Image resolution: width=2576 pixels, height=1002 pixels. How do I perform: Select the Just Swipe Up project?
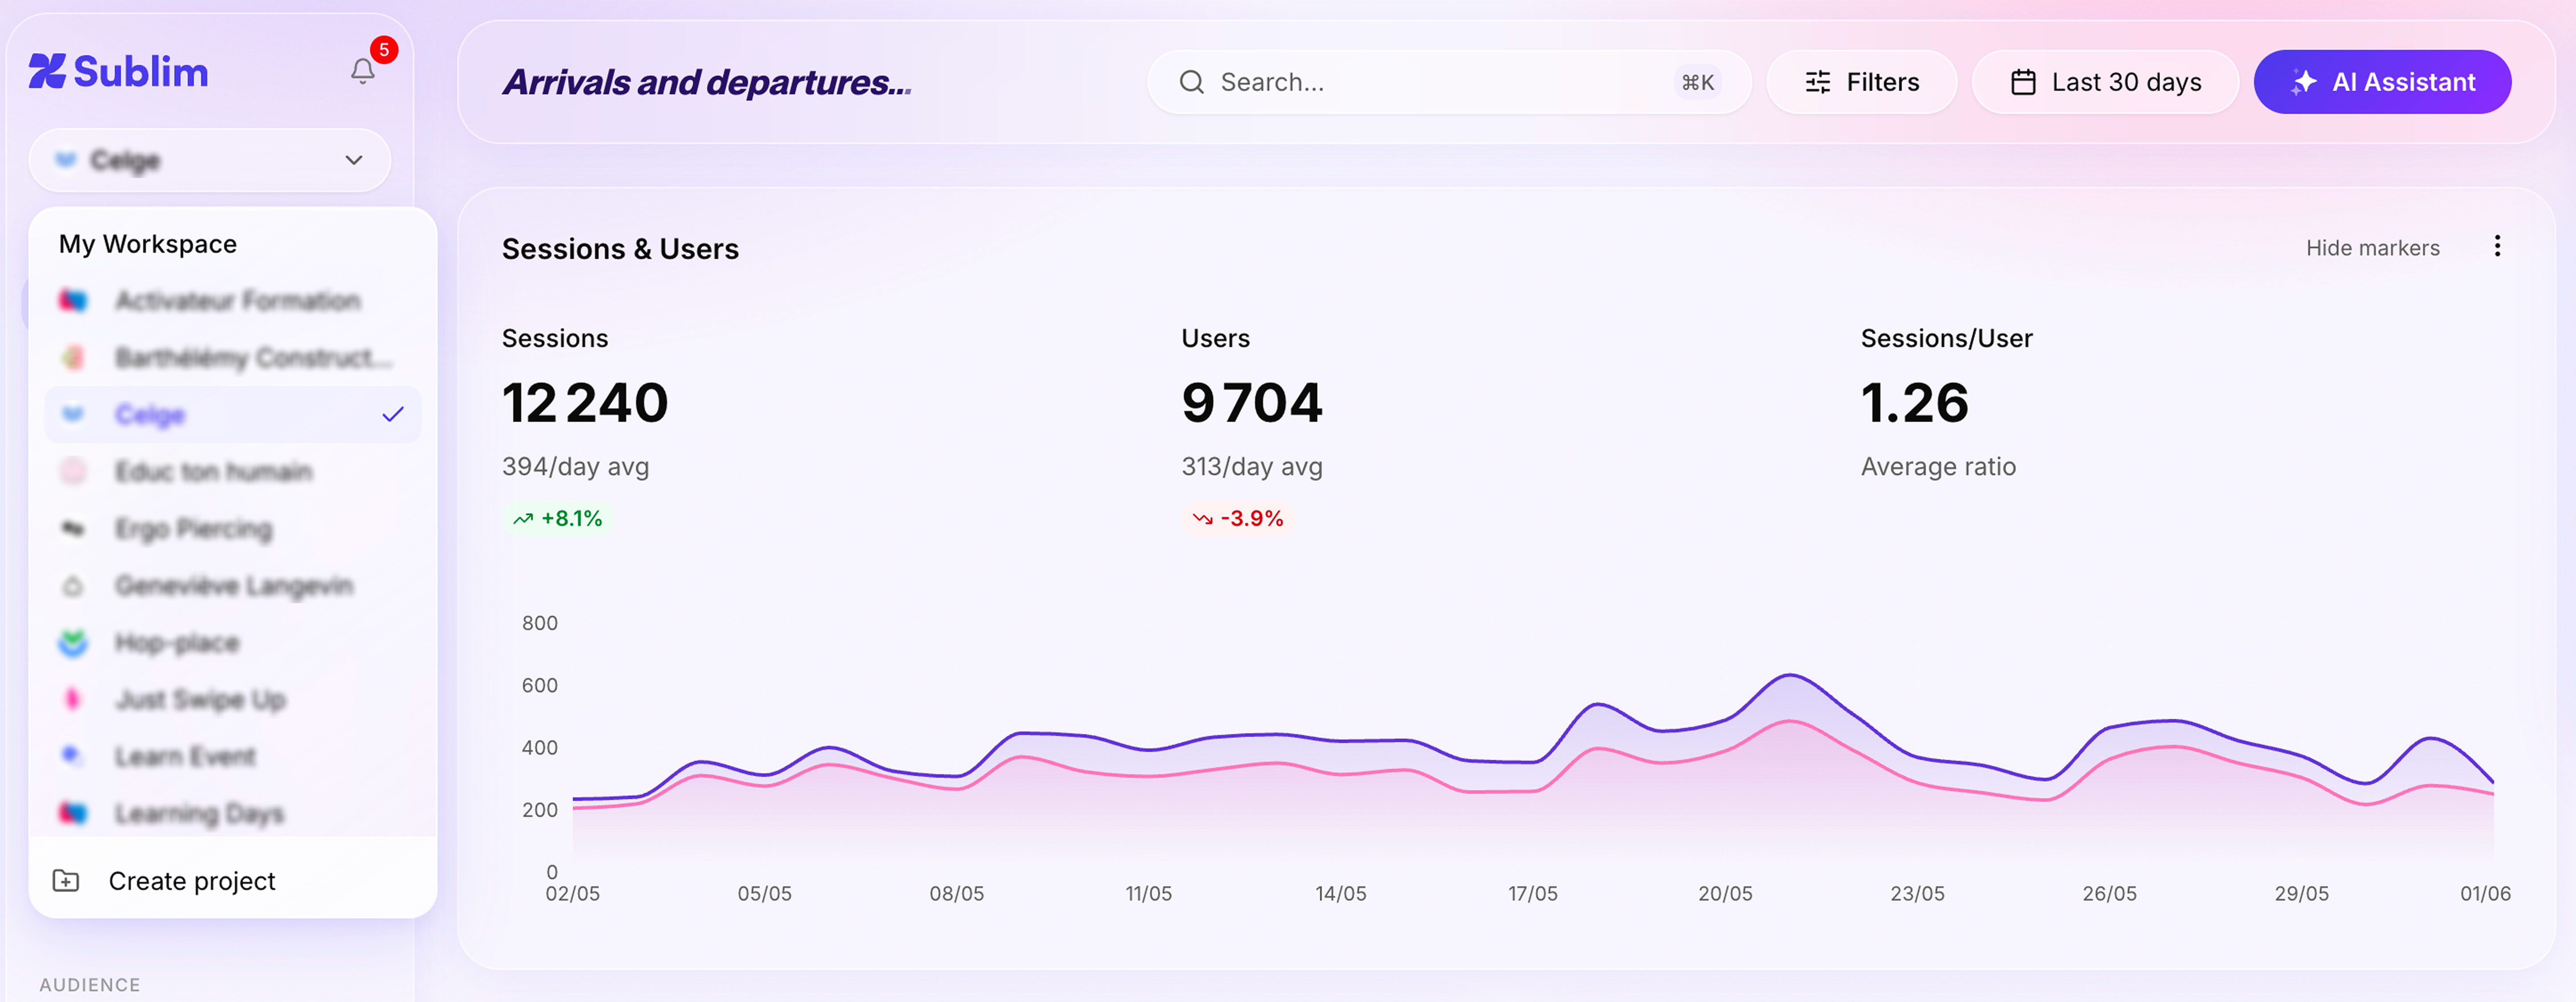(x=232, y=699)
